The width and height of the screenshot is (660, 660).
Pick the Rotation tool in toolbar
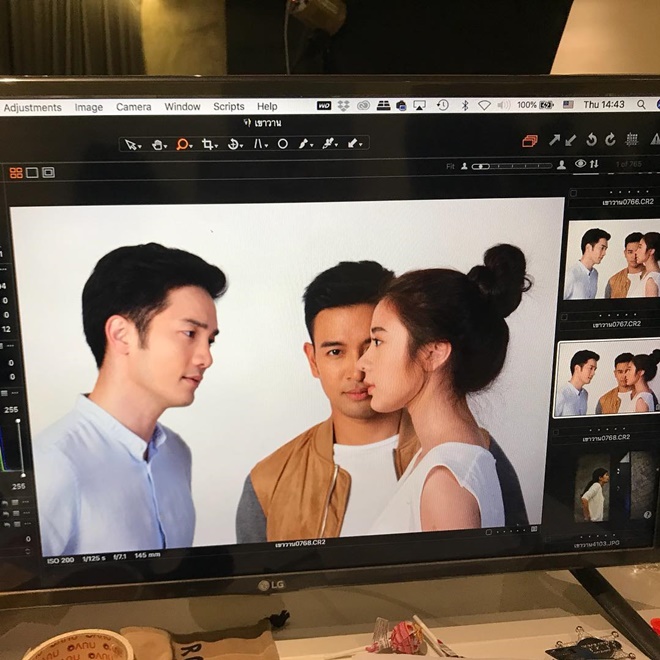[233, 144]
